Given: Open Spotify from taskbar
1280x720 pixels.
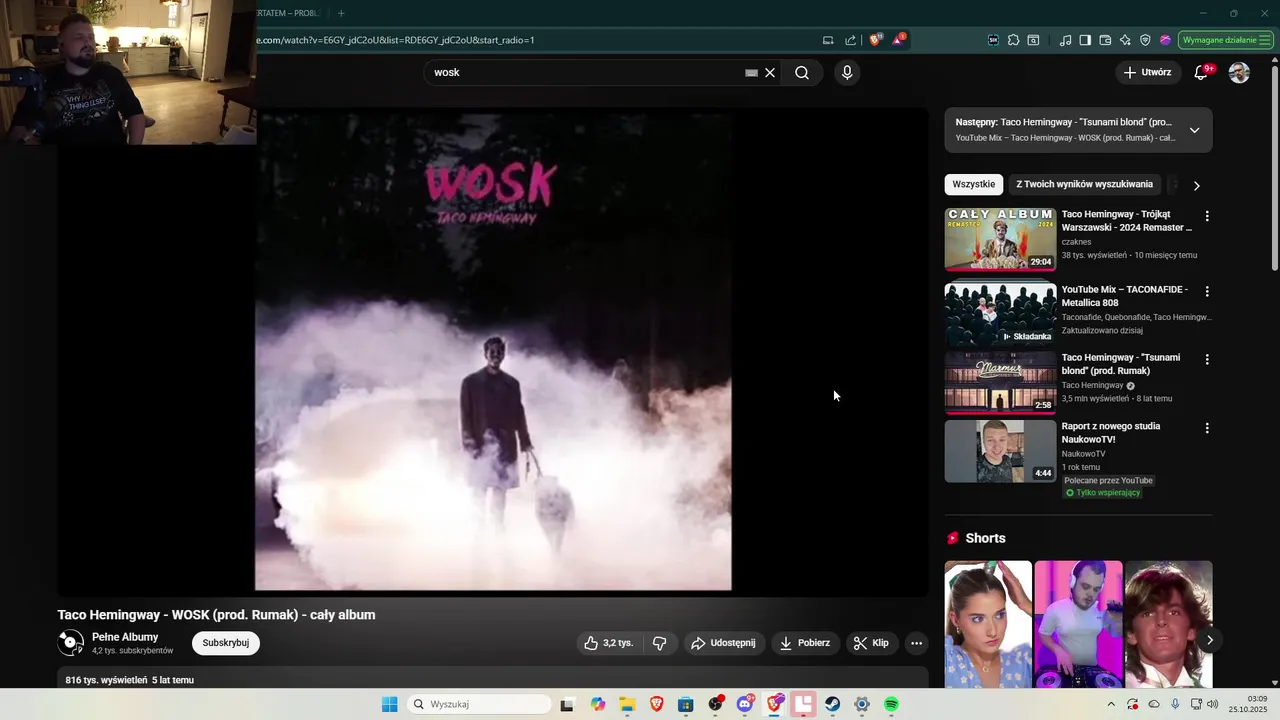Looking at the screenshot, I should [891, 704].
